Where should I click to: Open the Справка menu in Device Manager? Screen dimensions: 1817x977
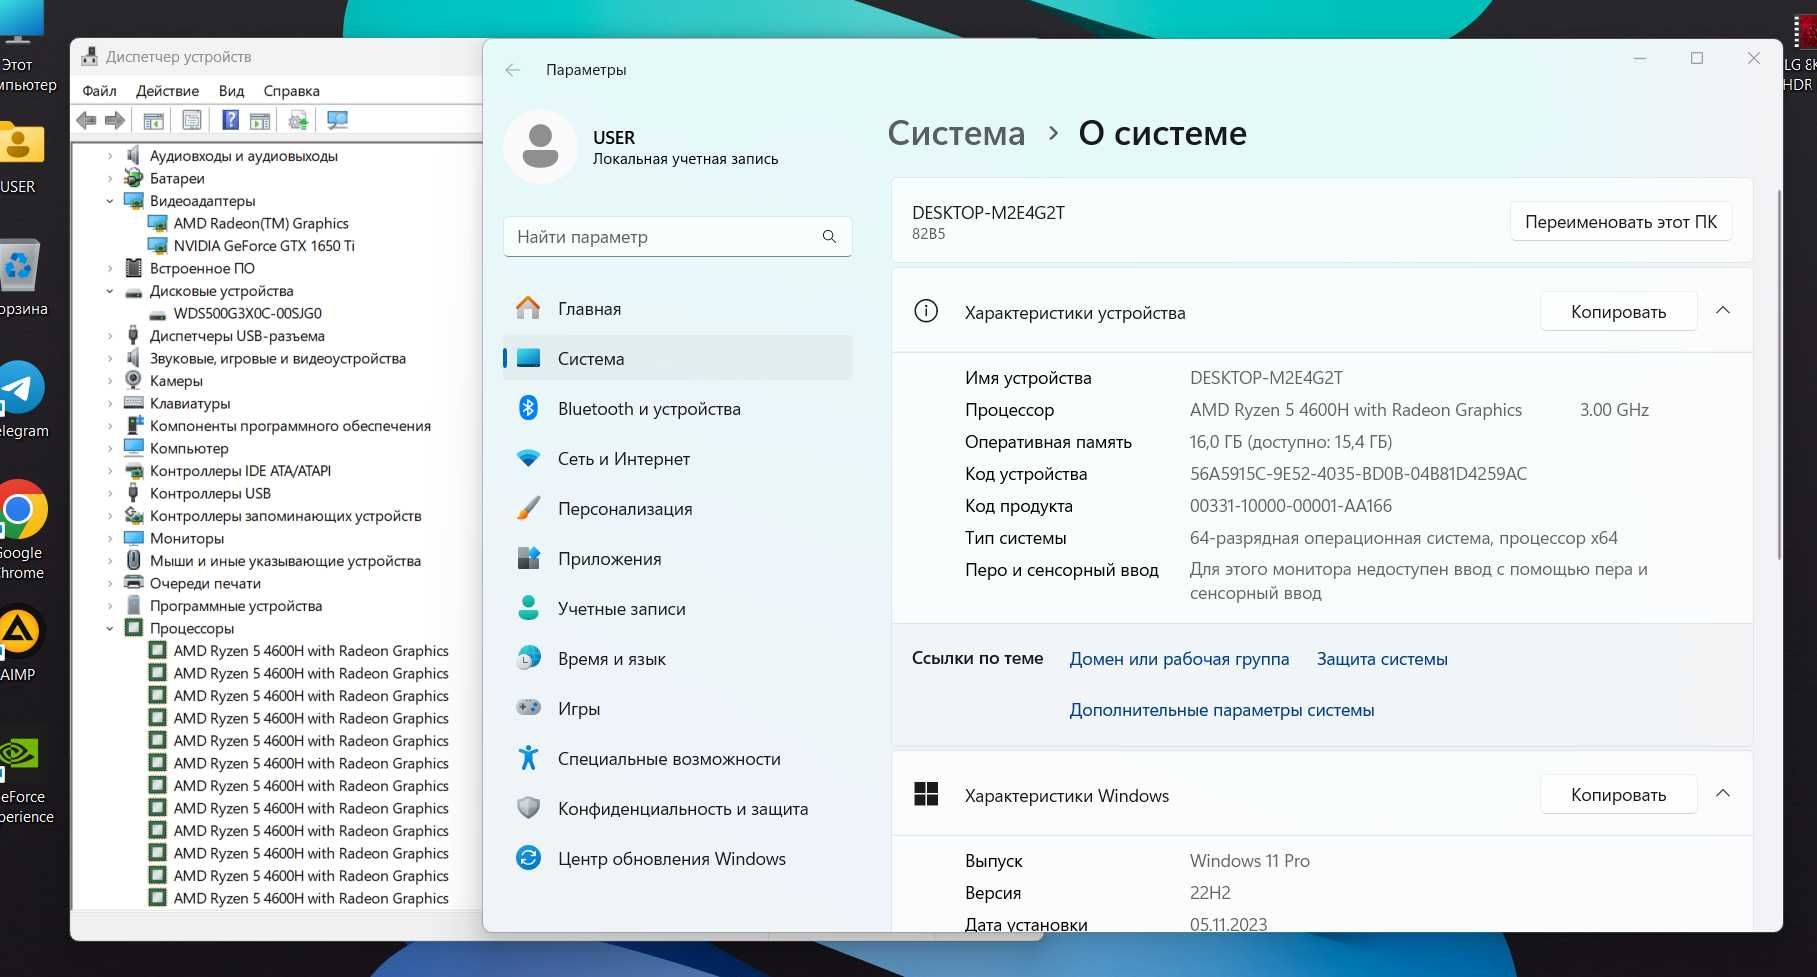point(291,91)
